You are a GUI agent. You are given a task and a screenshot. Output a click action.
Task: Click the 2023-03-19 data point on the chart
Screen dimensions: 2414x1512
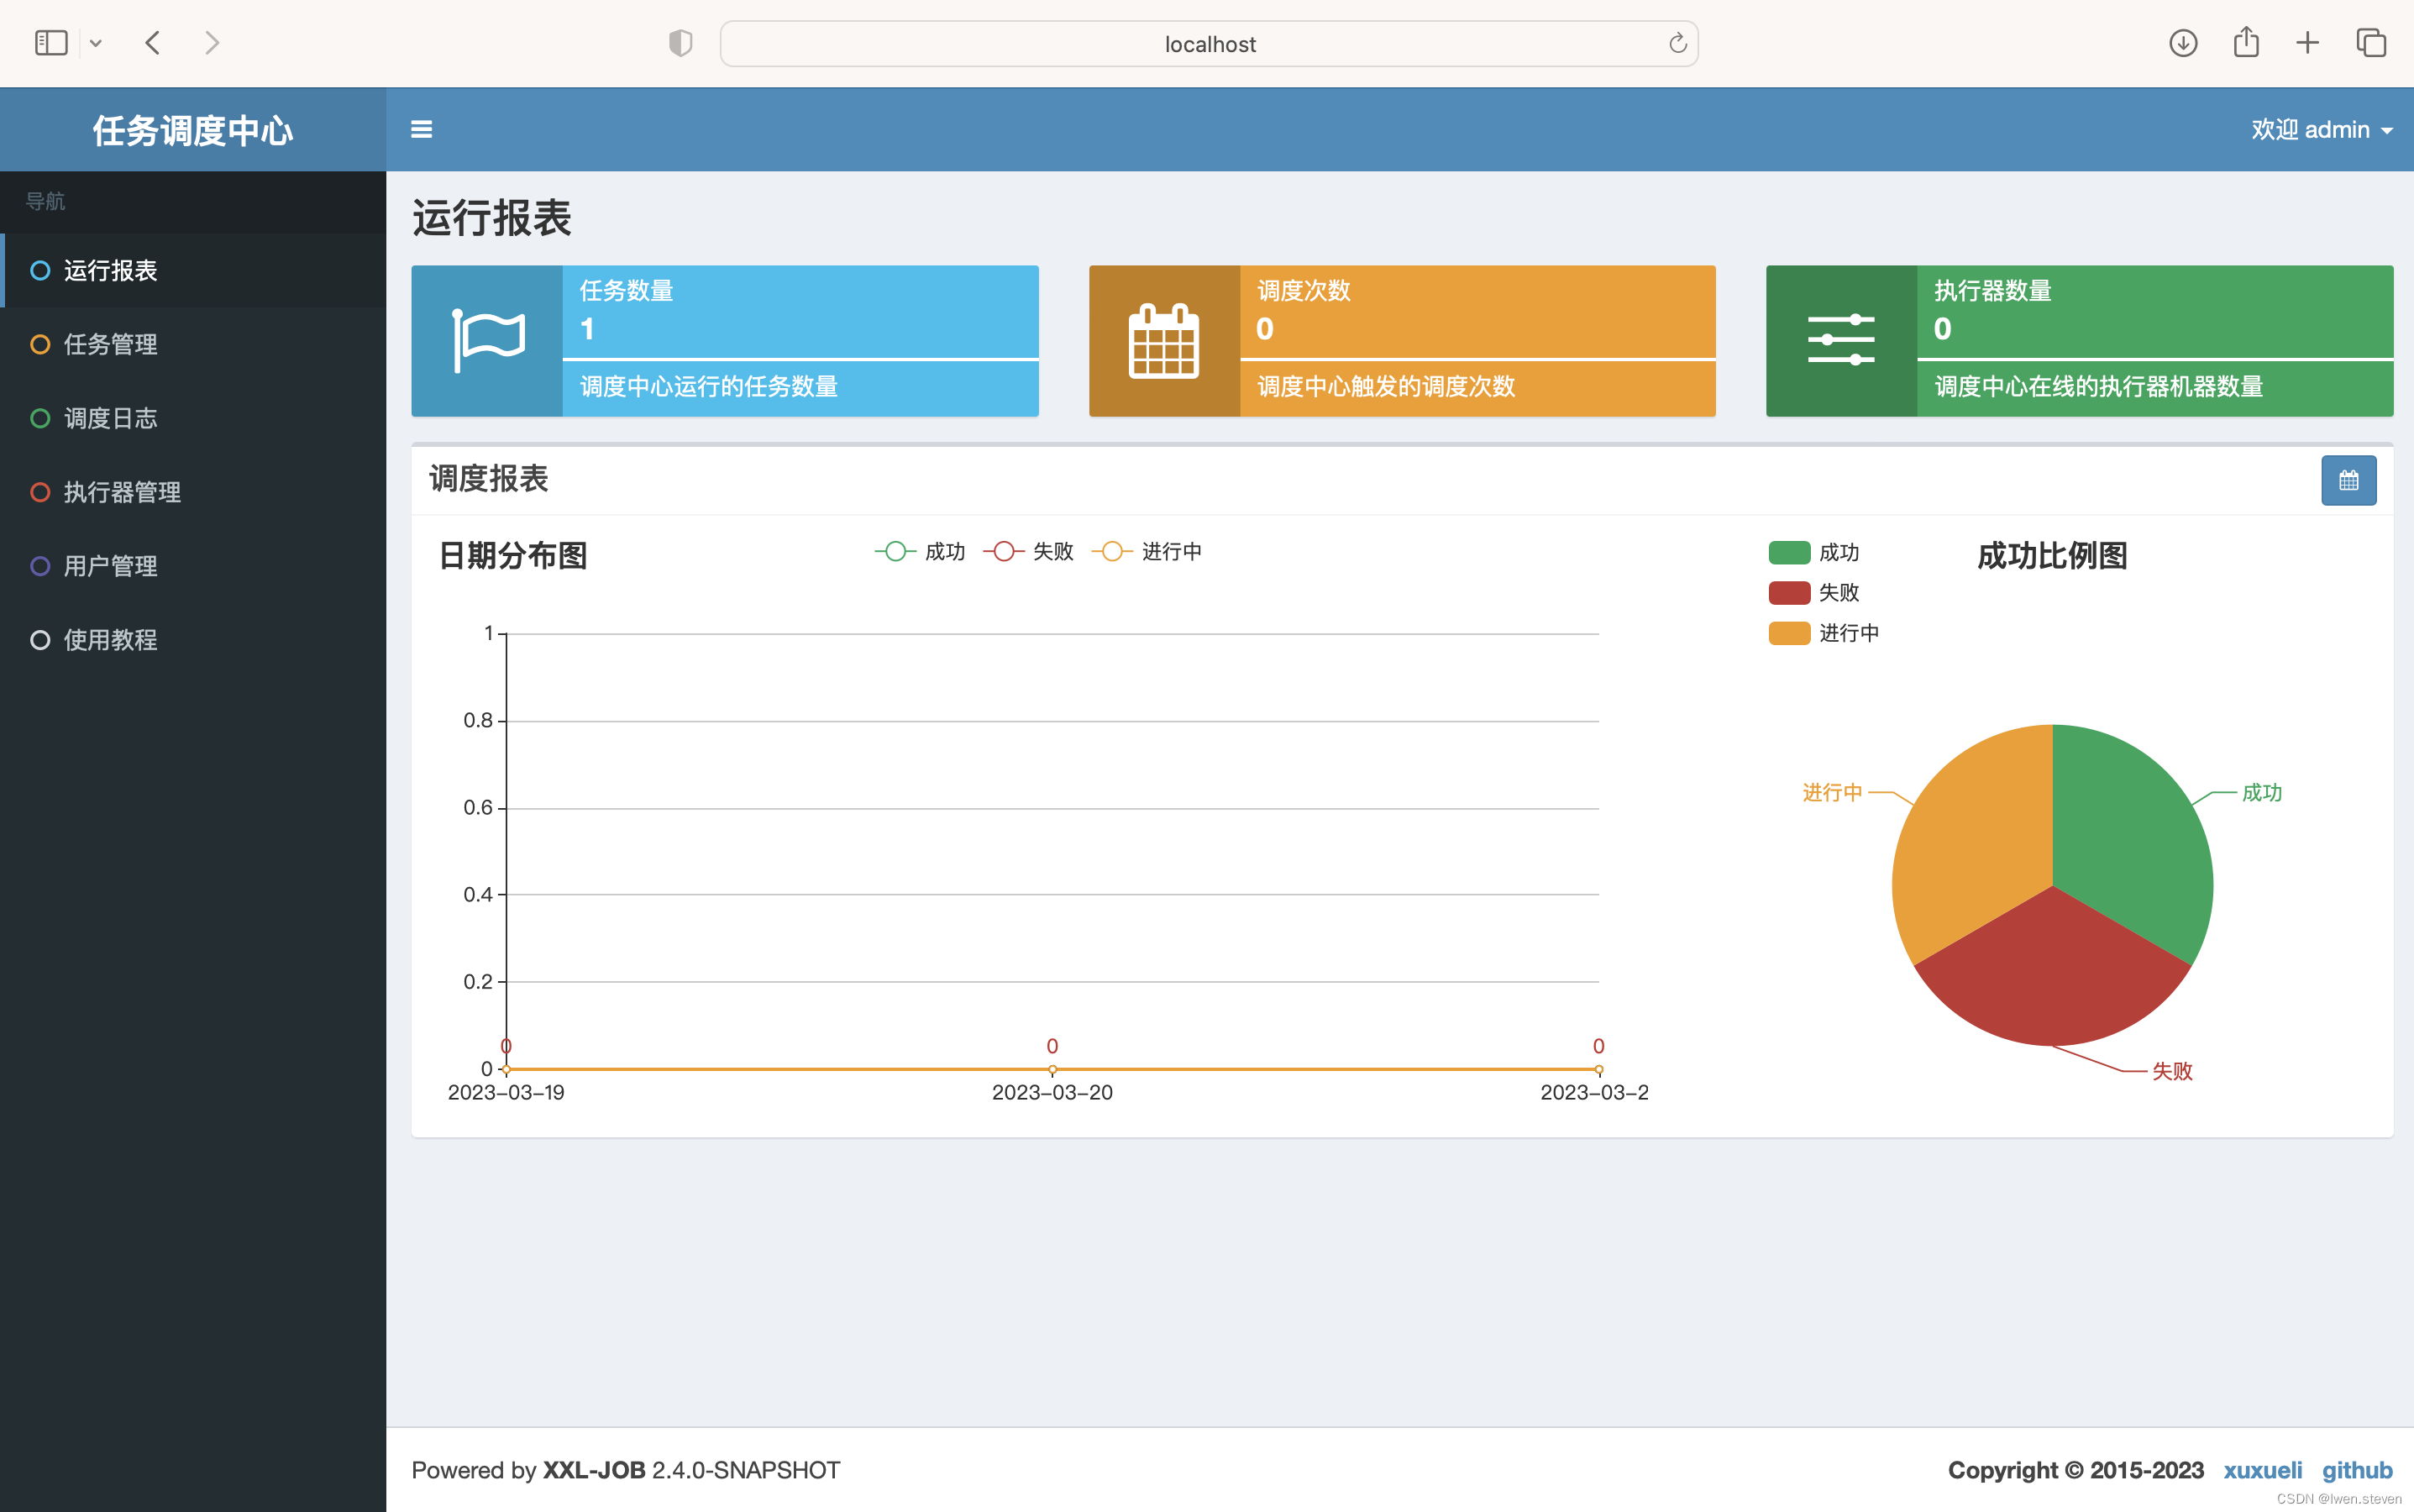click(506, 1069)
